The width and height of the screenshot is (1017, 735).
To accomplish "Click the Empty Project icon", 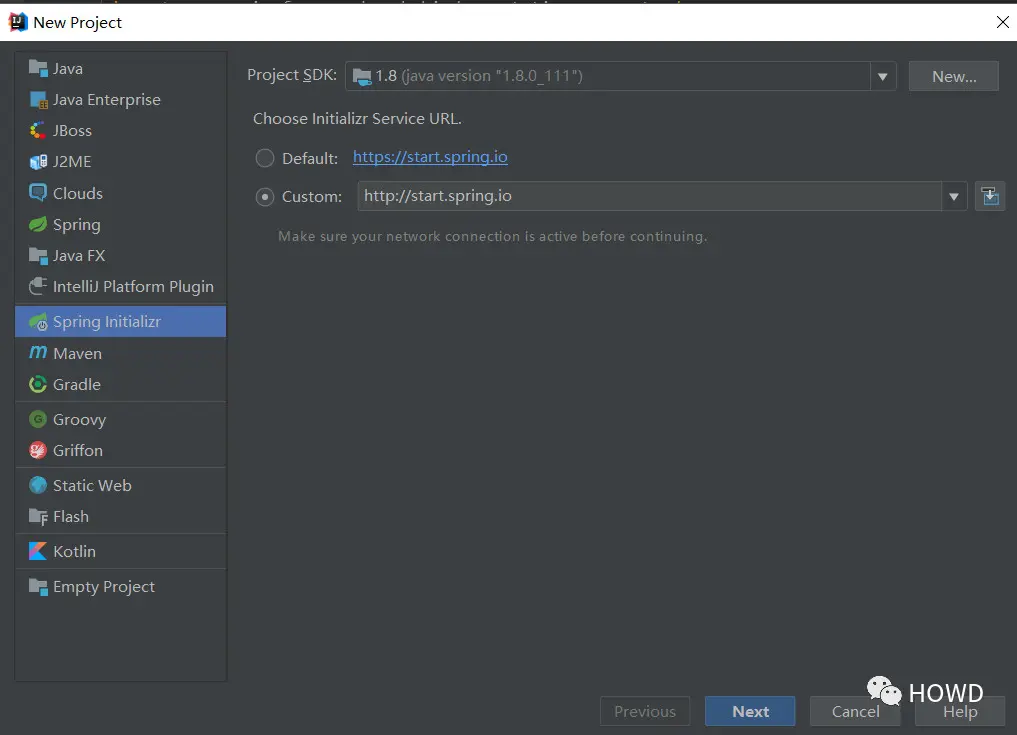I will click(x=38, y=586).
